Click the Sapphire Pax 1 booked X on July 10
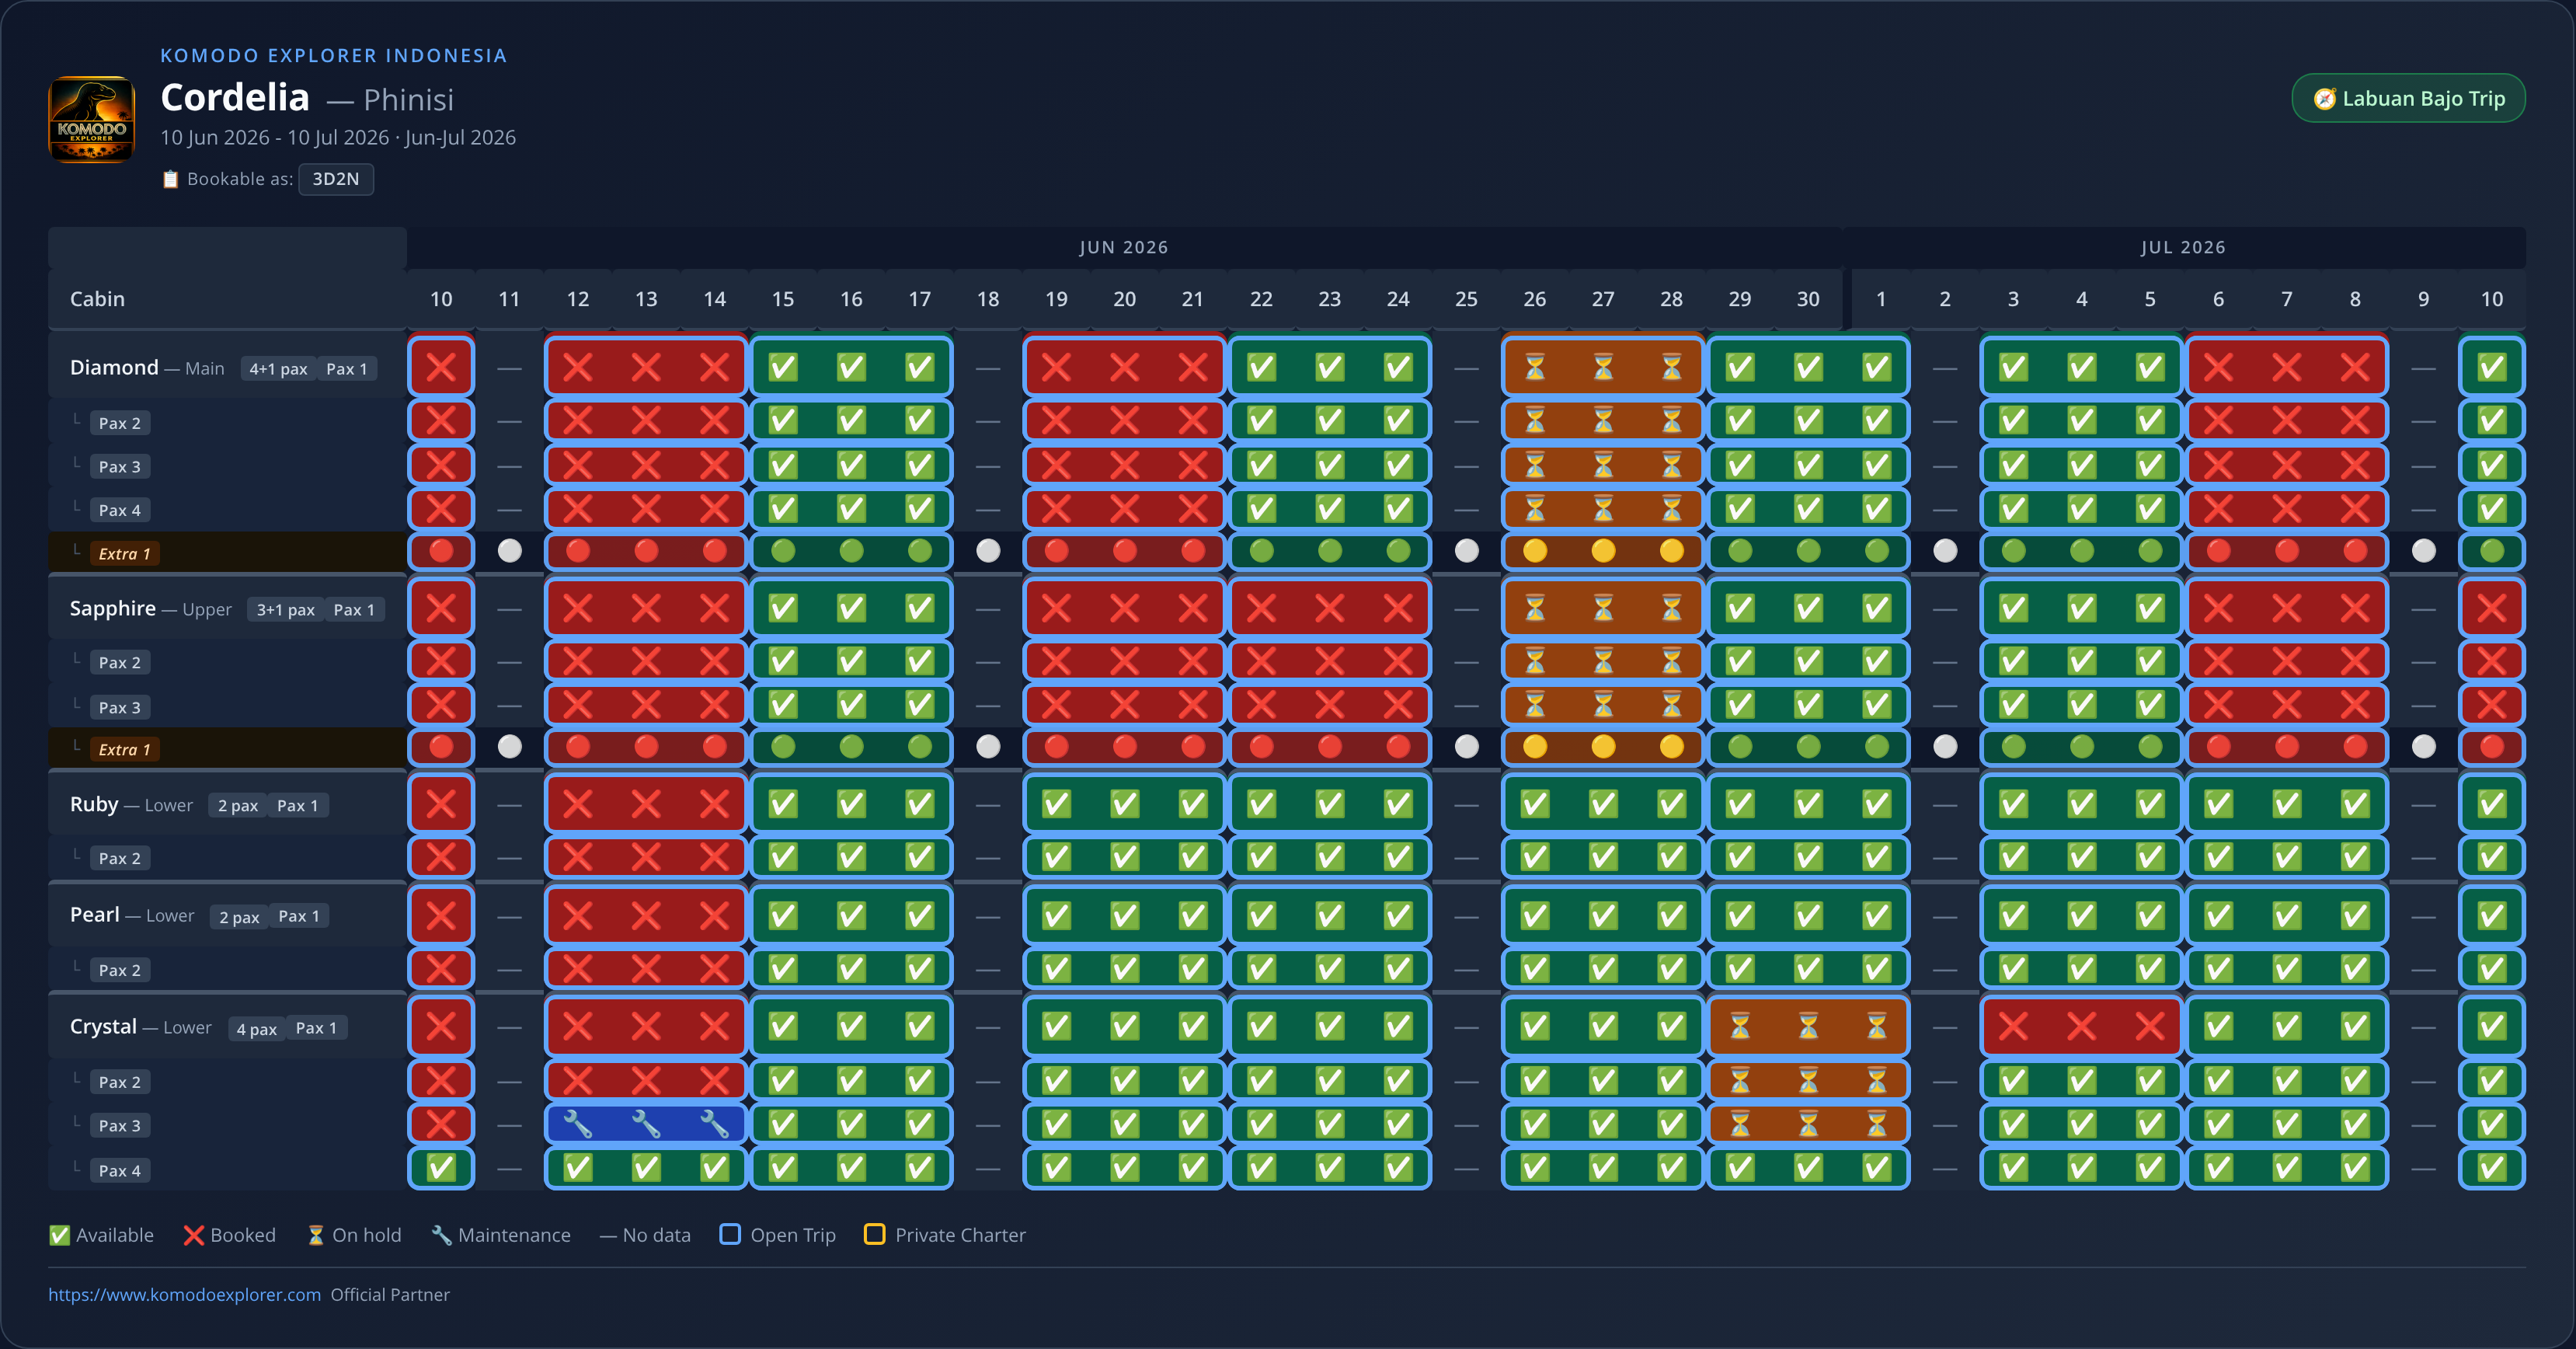2576x1349 pixels. pos(2491,608)
